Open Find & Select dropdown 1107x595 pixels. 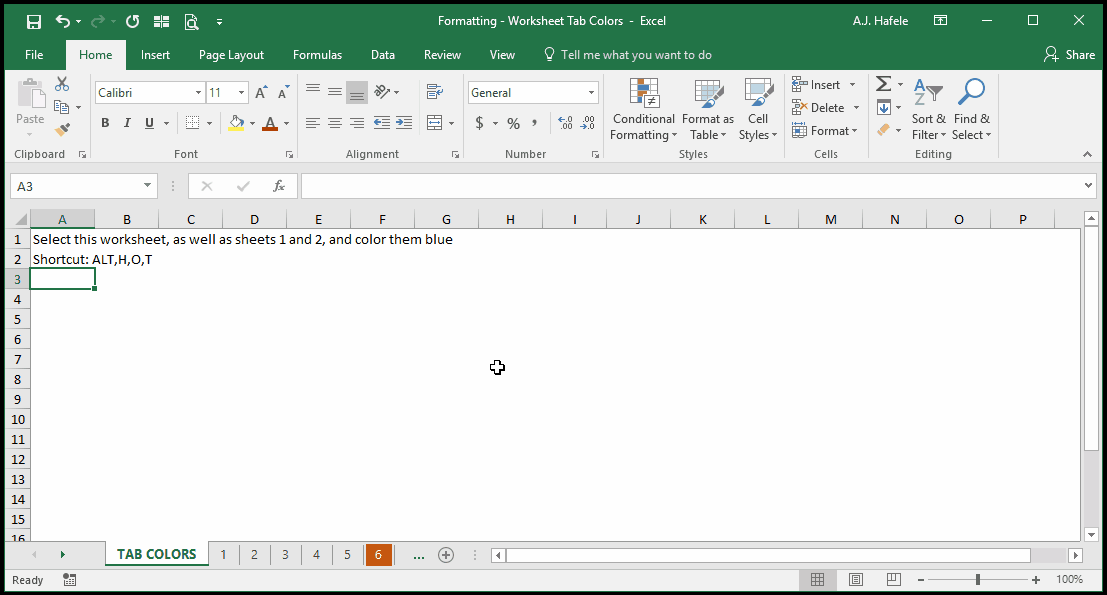(x=971, y=109)
